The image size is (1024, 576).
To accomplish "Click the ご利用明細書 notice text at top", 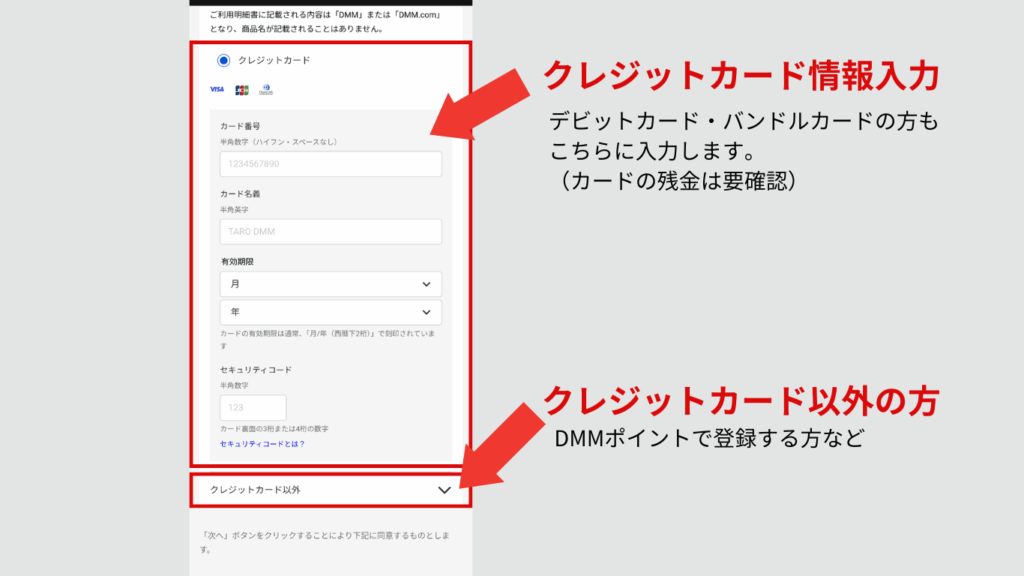I will (326, 22).
